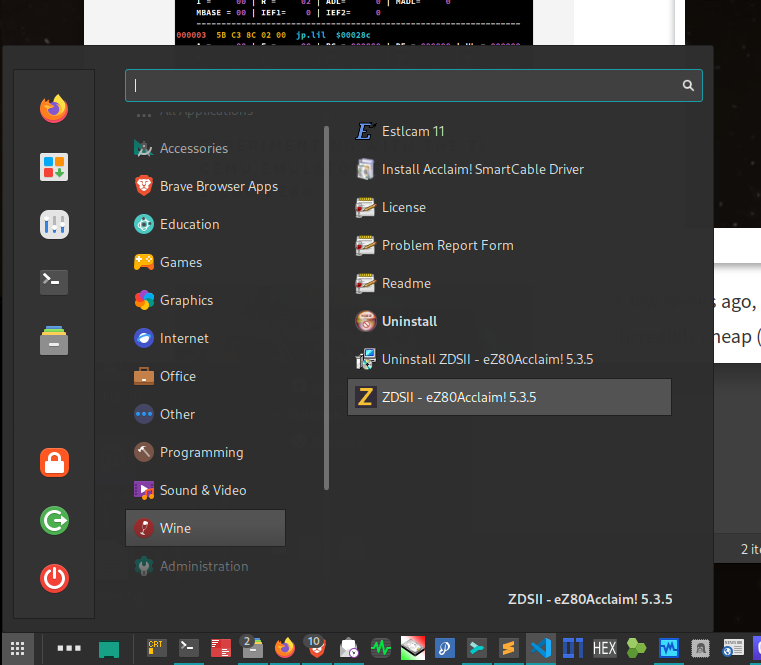
Task: Open file manager windows with badge 2
Action: (252, 648)
